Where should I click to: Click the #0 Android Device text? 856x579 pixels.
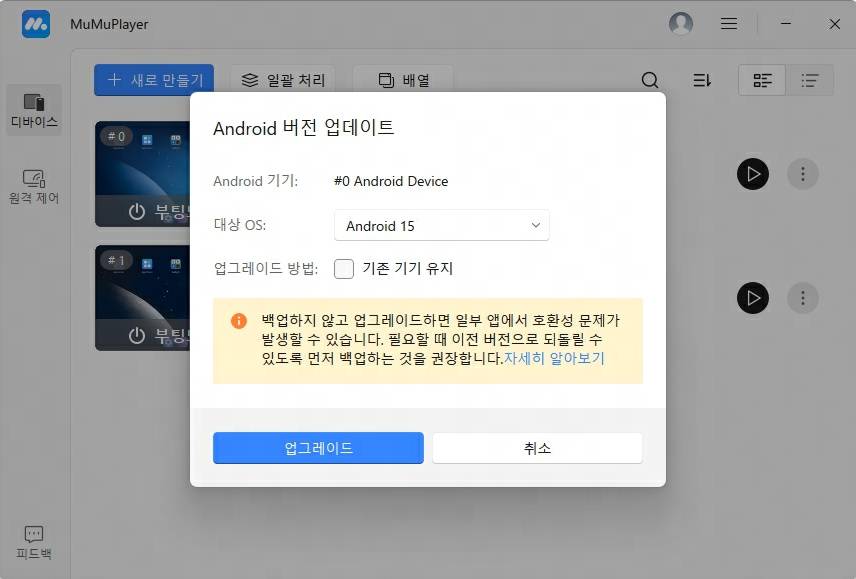(391, 181)
